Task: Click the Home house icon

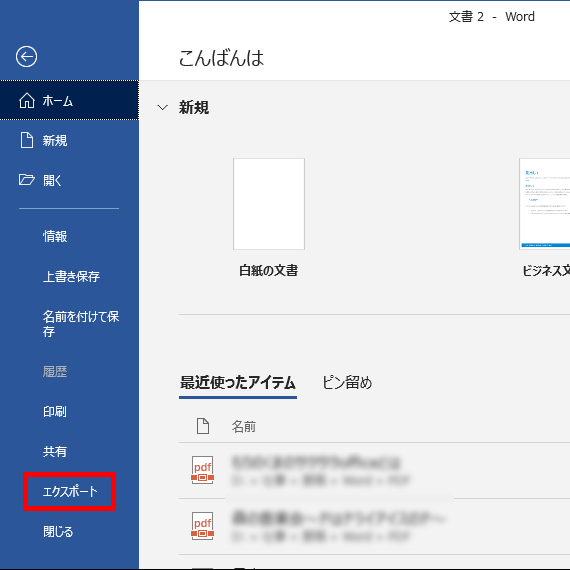Action: click(27, 100)
